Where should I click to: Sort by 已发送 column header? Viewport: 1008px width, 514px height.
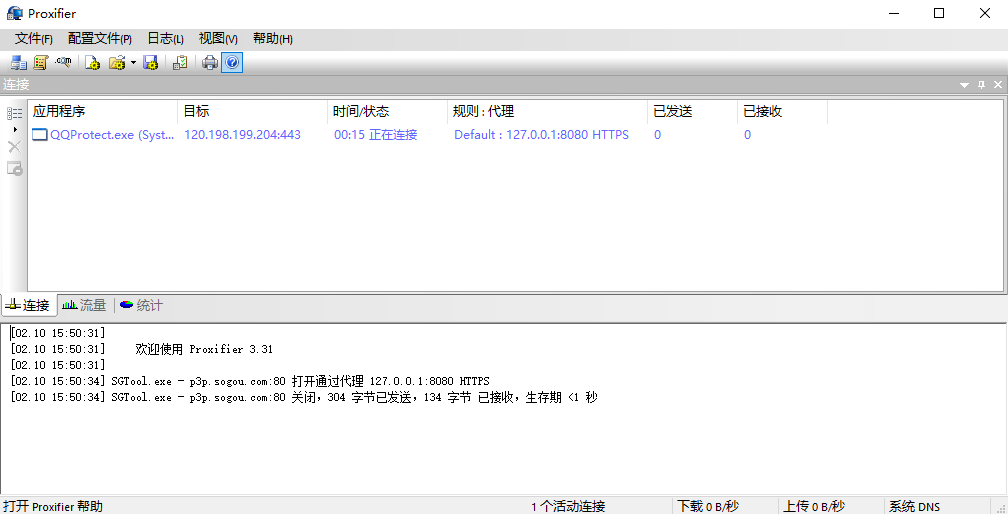tap(692, 111)
